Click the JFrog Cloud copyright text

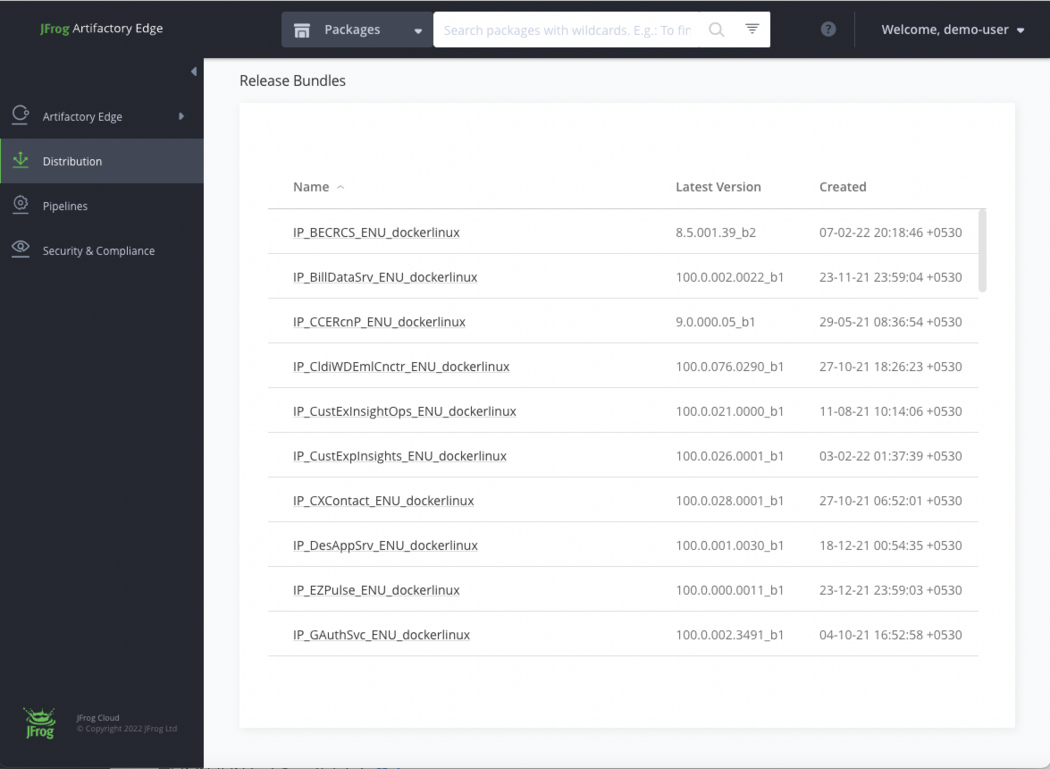tap(127, 723)
